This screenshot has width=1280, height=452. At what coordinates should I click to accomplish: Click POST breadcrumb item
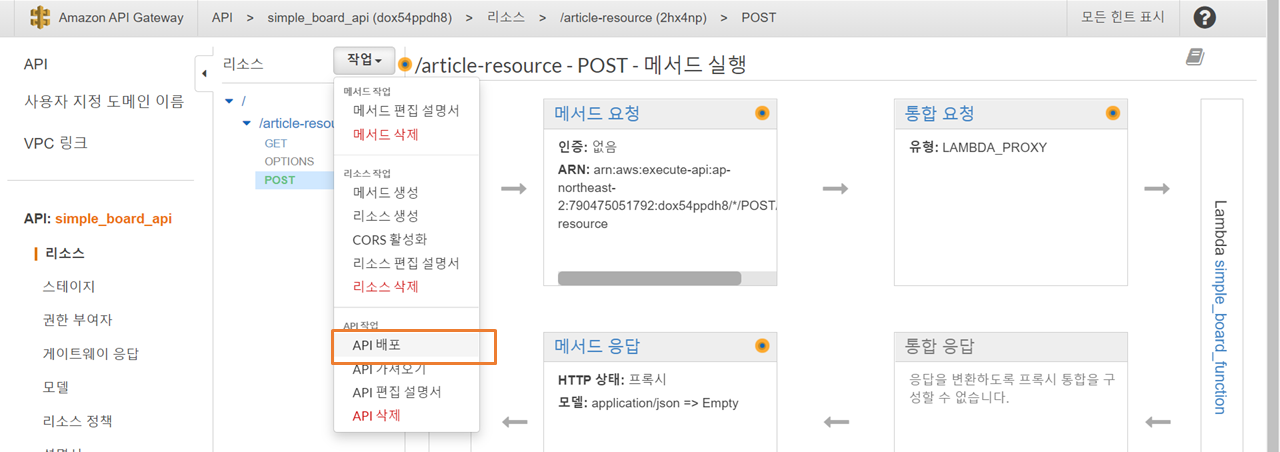click(x=758, y=18)
